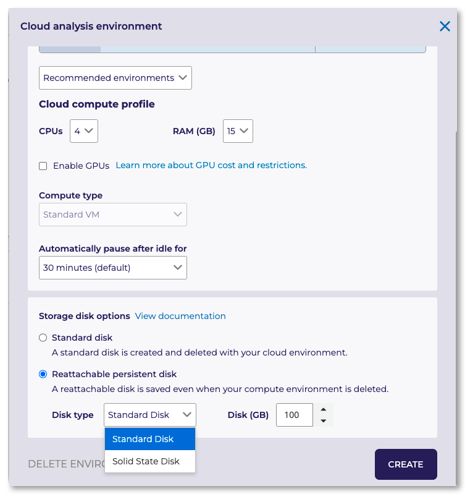Choose Standard Disk from the list
This screenshot has height=497, width=467.
pos(150,439)
